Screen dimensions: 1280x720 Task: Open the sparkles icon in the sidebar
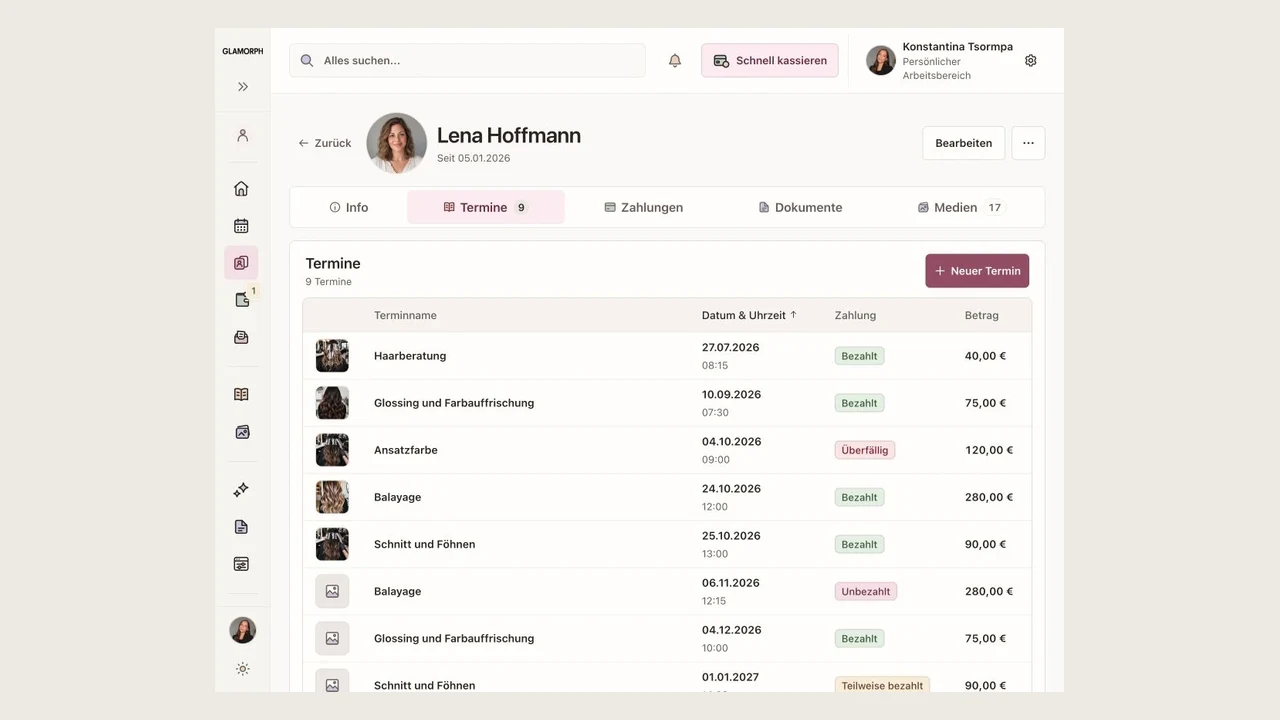pos(241,490)
